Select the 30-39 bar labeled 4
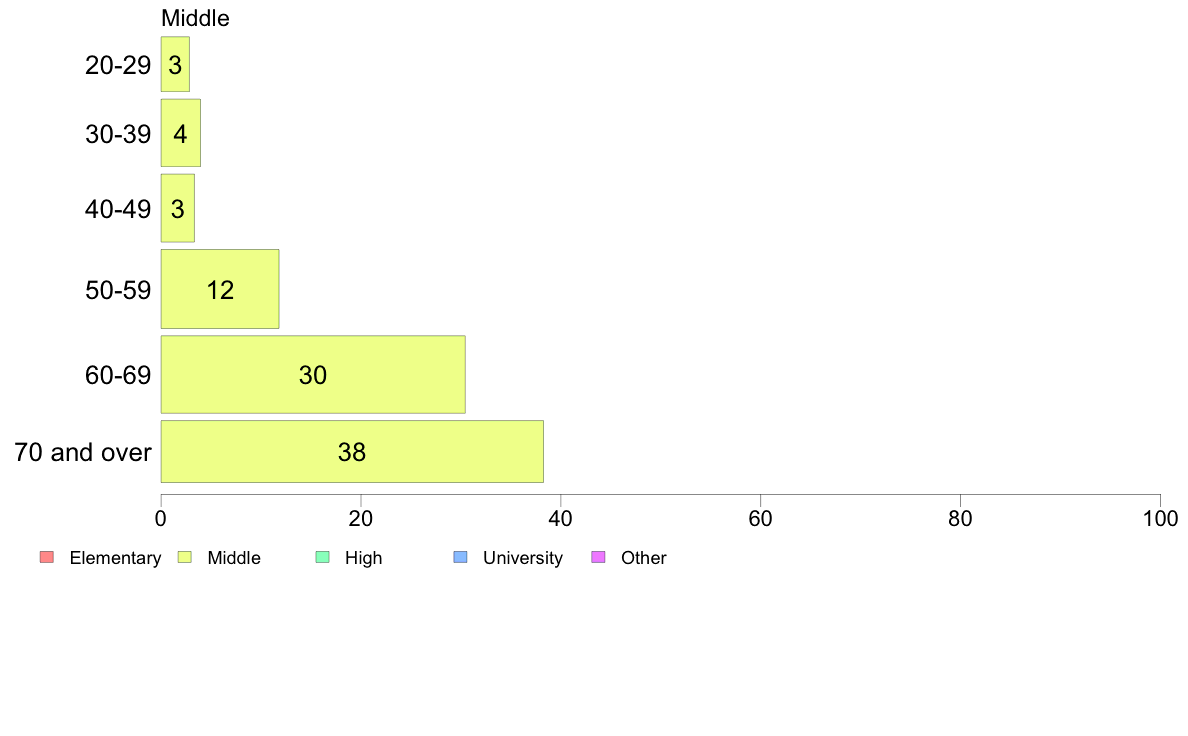Screen dimensions: 1188x736 (180, 133)
